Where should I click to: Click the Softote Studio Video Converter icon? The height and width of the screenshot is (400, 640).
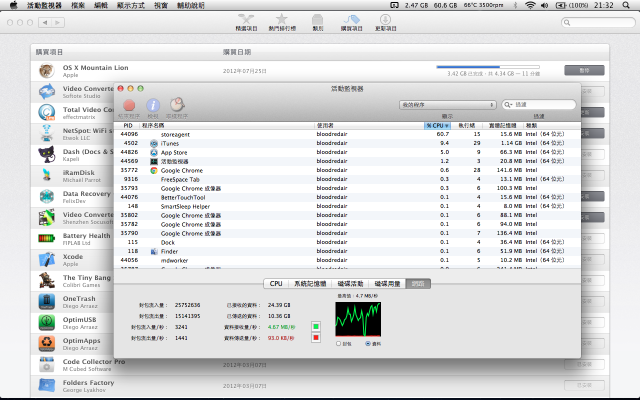coord(47,91)
